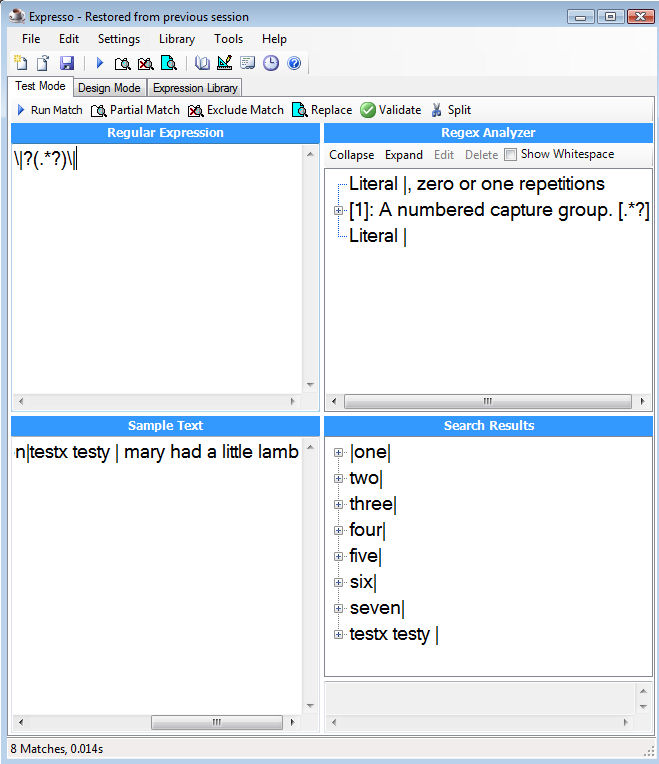Click the Replace button in mode toolbar
Viewport: 659px width, 764px height.
click(x=322, y=110)
